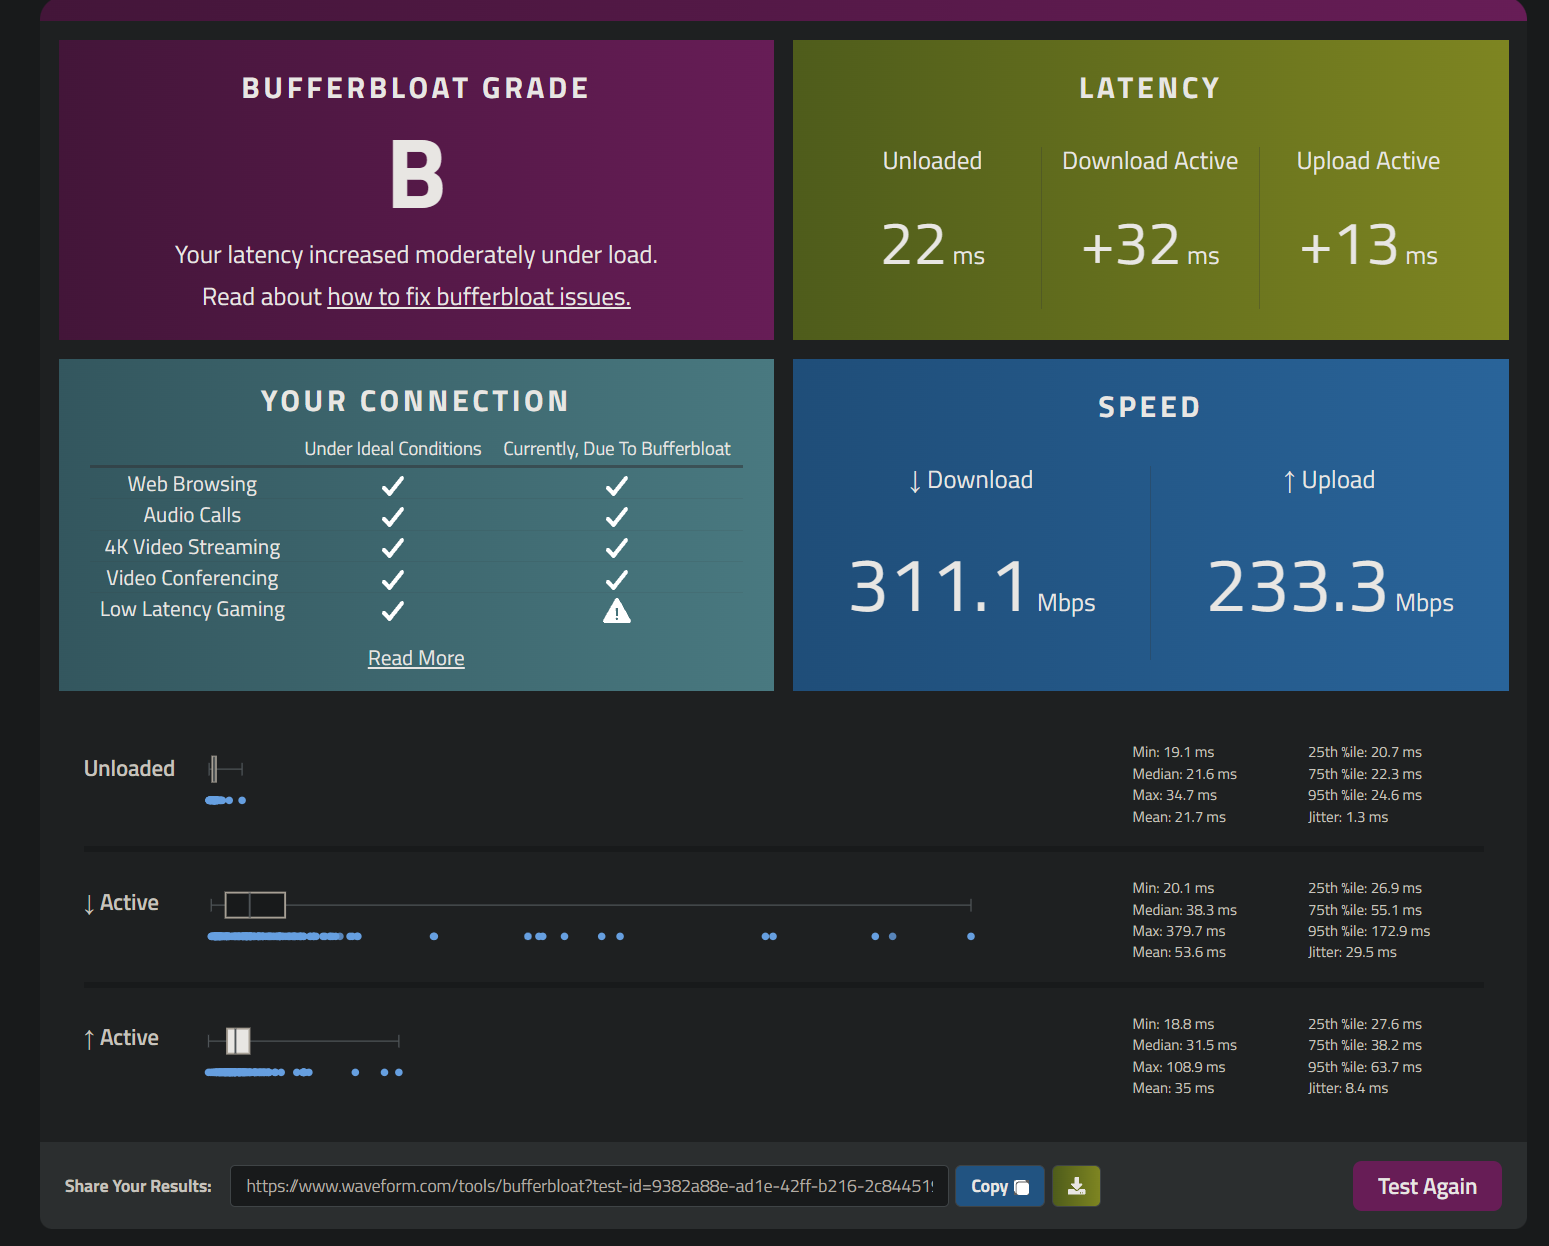This screenshot has height=1246, width=1549.
Task: Click the Web Browsing ideal conditions checkmark
Action: (393, 486)
